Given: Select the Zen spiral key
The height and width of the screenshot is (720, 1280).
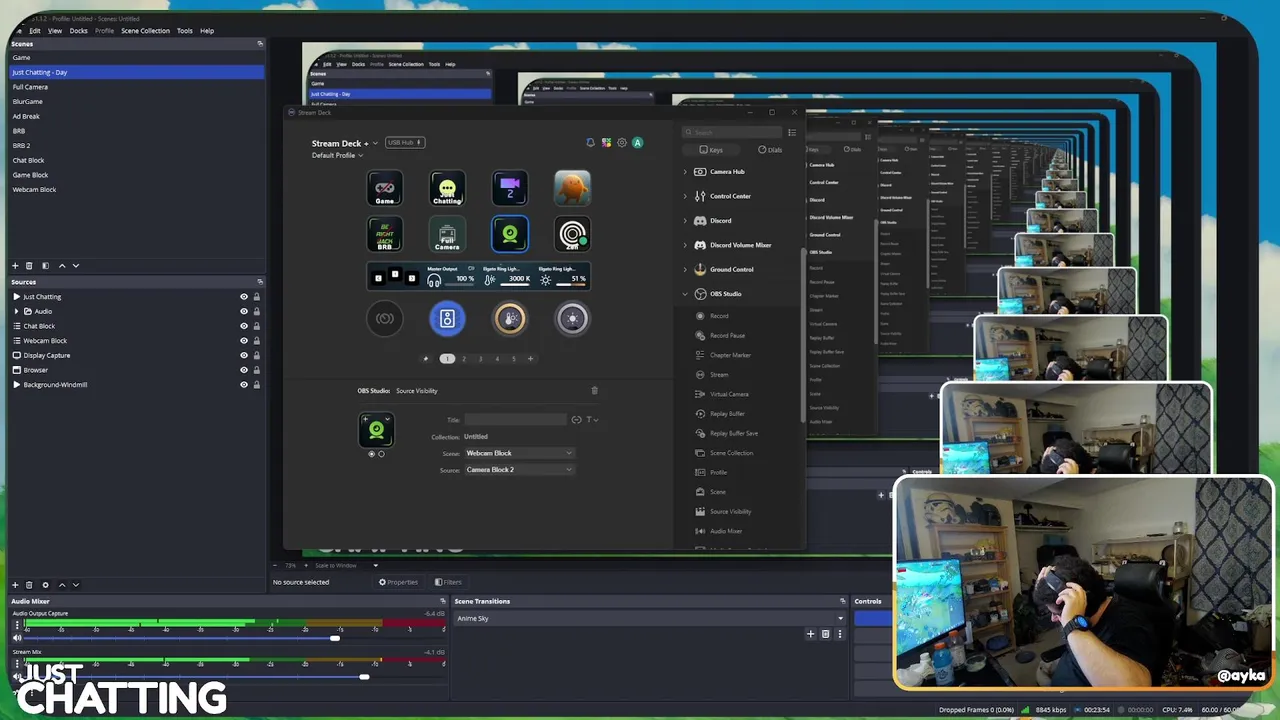Looking at the screenshot, I should click(x=572, y=234).
